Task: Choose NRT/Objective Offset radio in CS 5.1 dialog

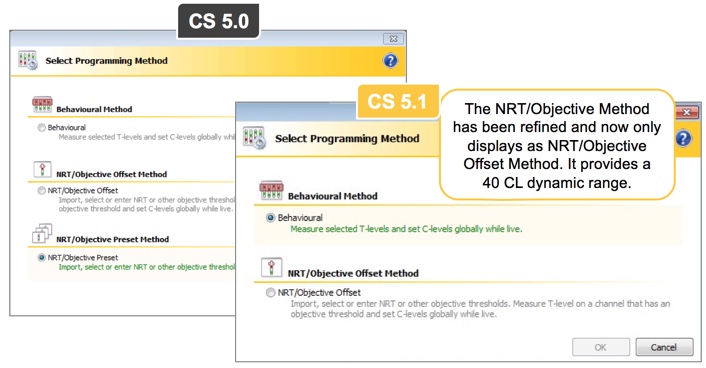Action: (x=270, y=293)
